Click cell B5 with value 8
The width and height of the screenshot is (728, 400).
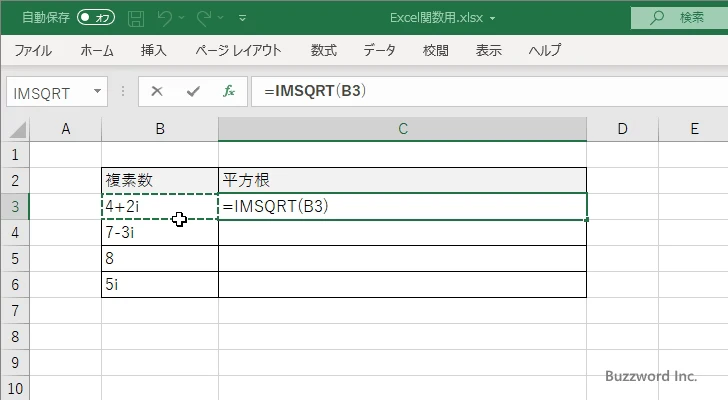(x=160, y=258)
